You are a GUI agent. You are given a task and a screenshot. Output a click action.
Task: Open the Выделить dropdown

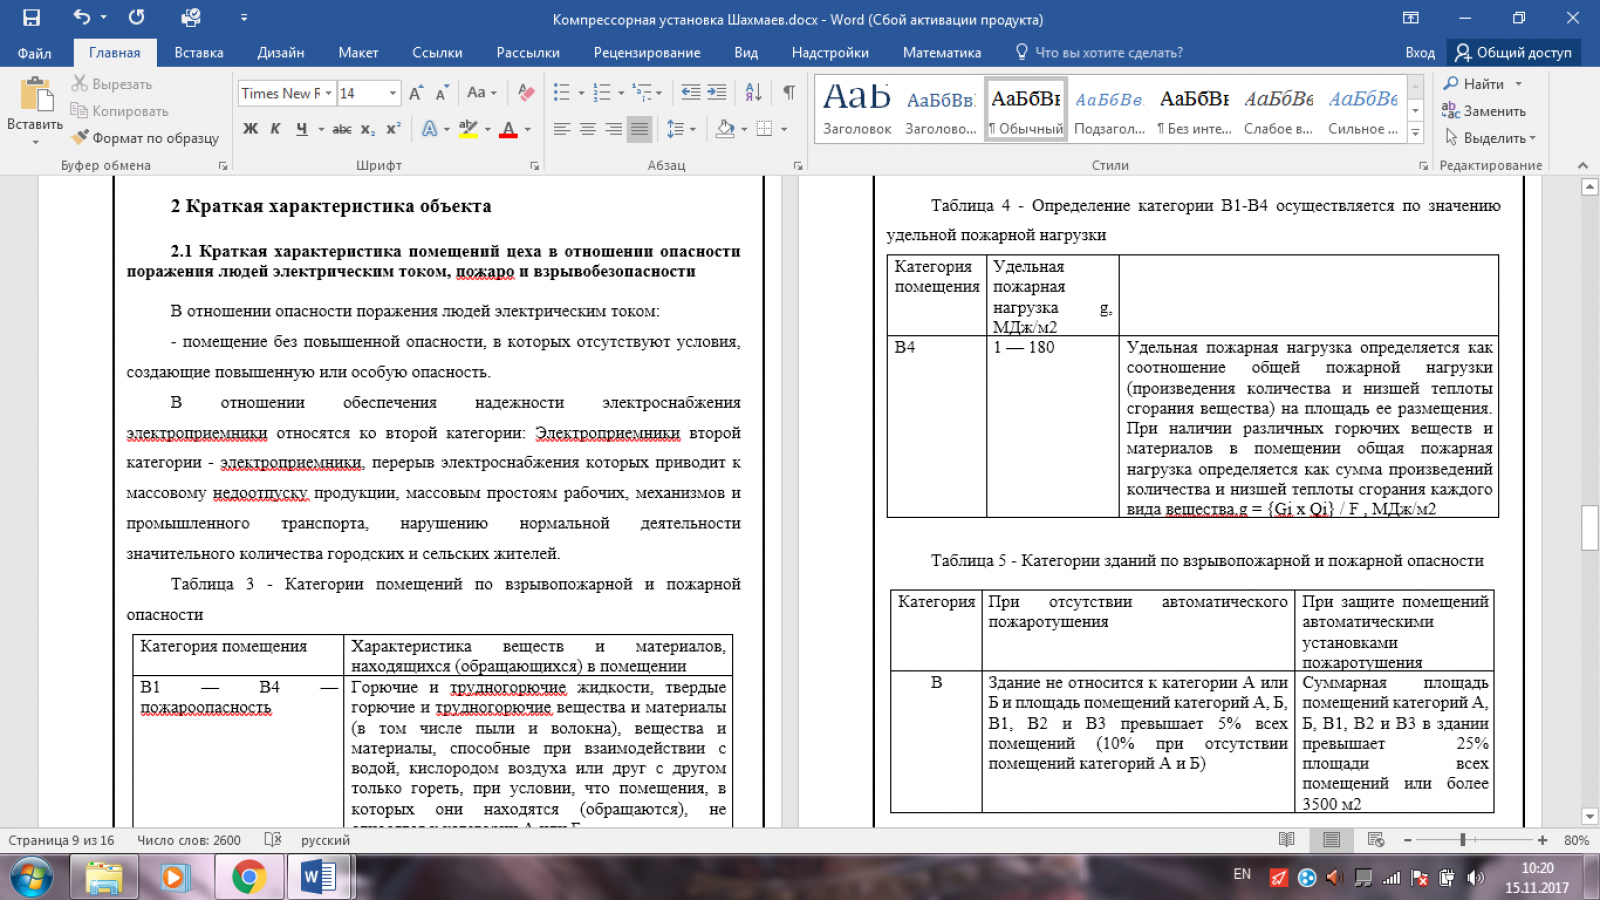[1489, 138]
